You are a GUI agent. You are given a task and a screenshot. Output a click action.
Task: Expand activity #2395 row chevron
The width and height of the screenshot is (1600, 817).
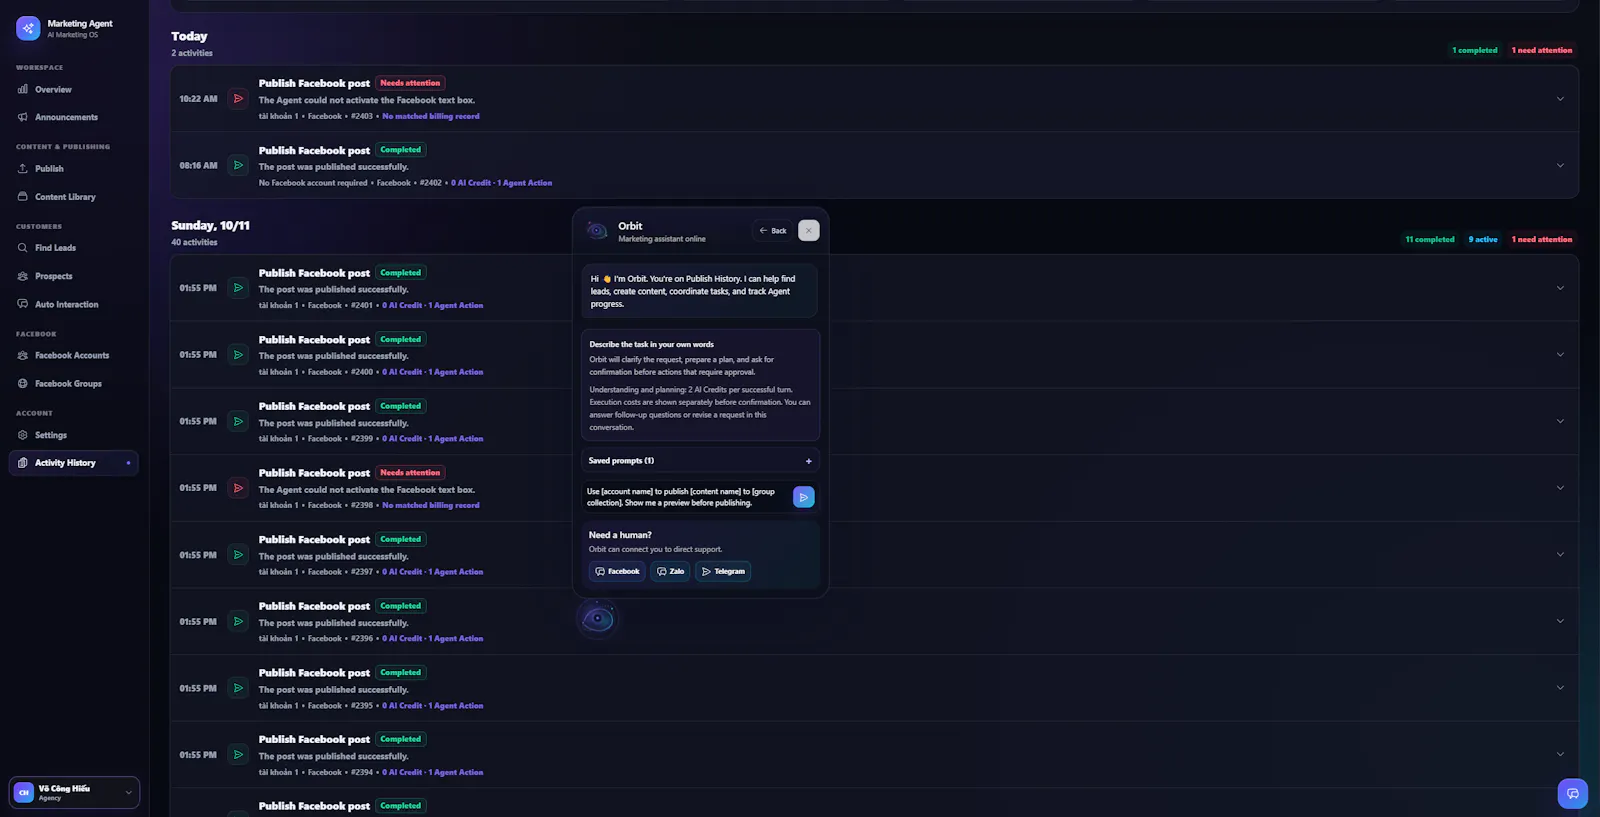click(x=1560, y=688)
